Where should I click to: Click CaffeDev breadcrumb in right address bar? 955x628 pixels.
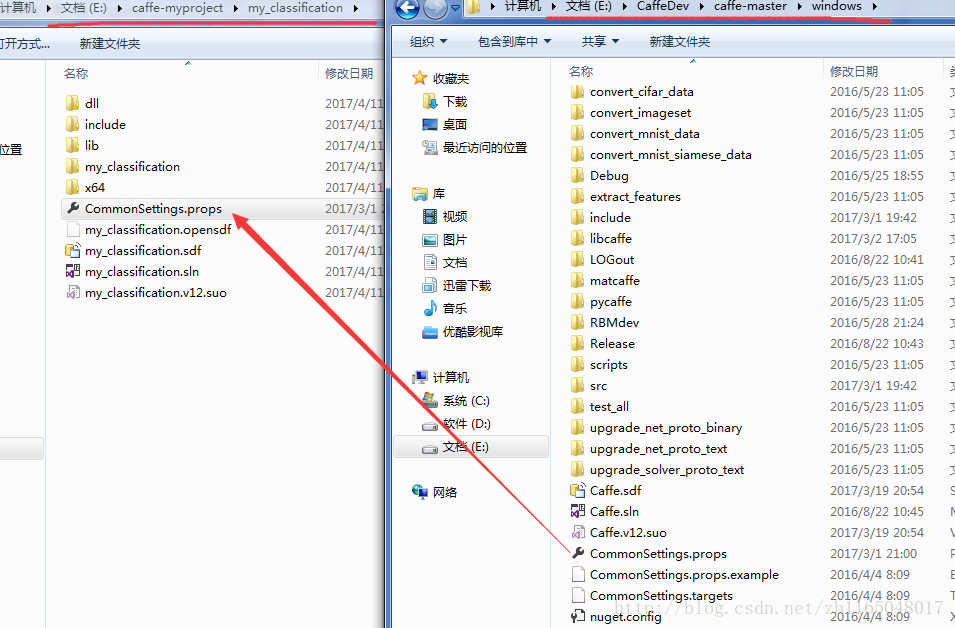tap(663, 6)
